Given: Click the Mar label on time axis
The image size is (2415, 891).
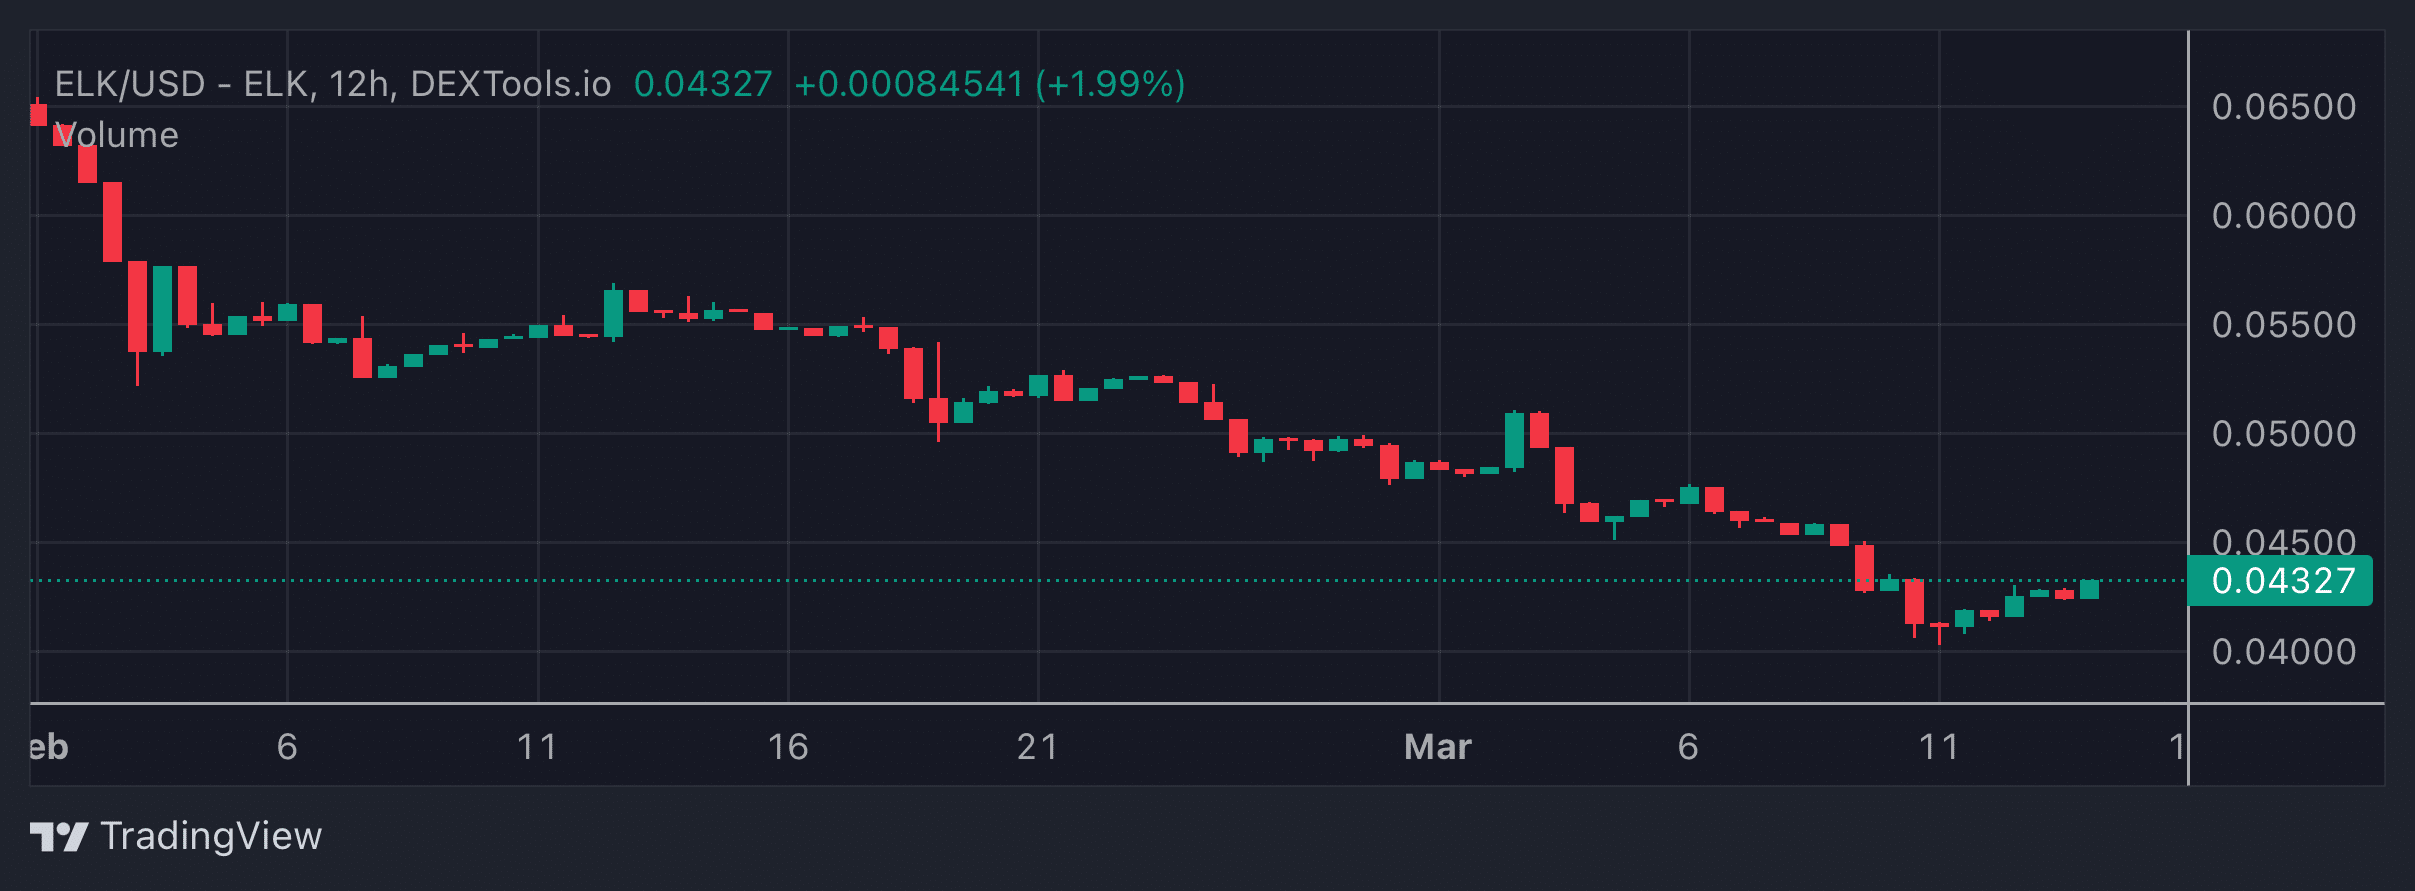Looking at the screenshot, I should (x=1438, y=747).
